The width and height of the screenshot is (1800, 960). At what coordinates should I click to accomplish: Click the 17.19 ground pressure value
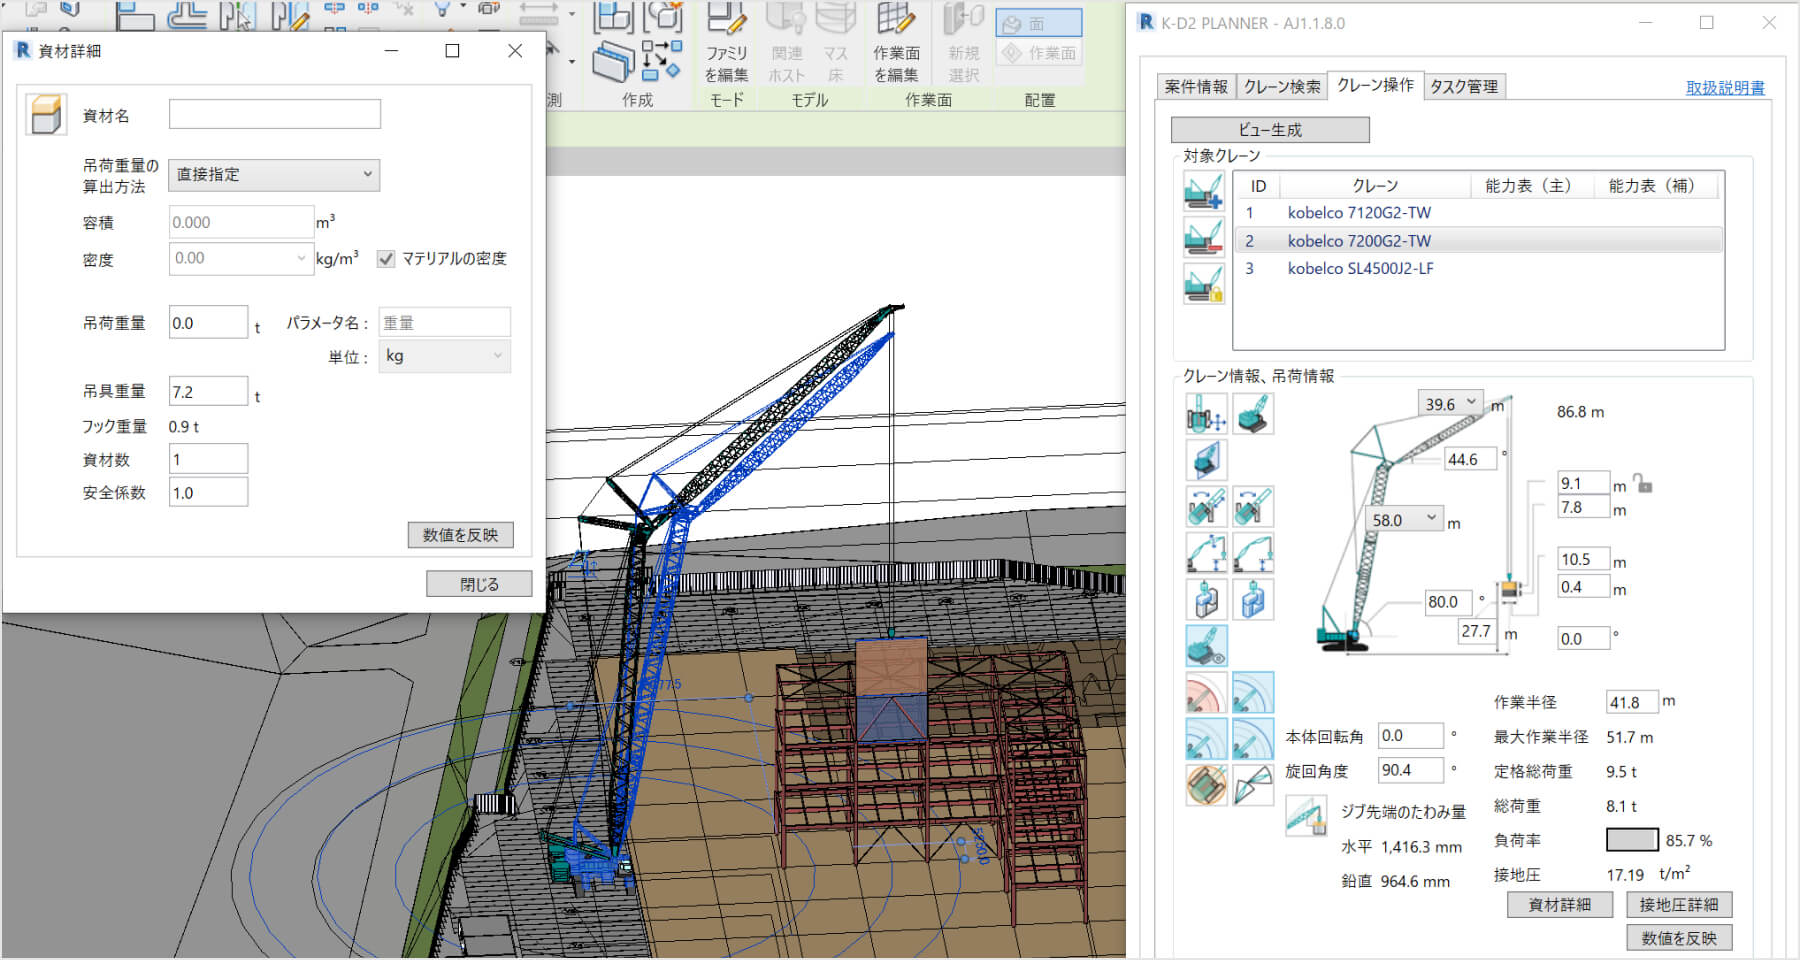[x=1625, y=875]
